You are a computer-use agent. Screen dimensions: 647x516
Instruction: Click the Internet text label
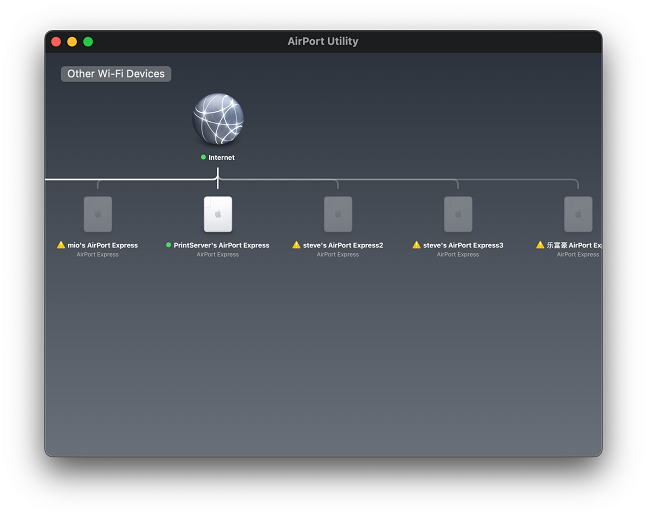[222, 157]
